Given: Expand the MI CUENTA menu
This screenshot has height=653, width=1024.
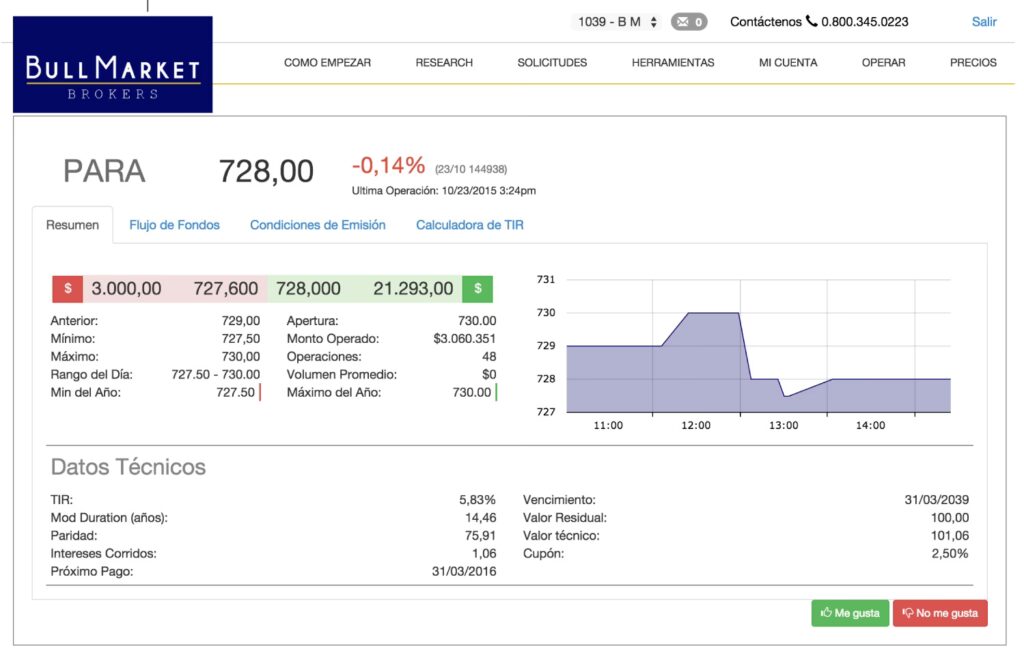Looking at the screenshot, I should [x=788, y=63].
